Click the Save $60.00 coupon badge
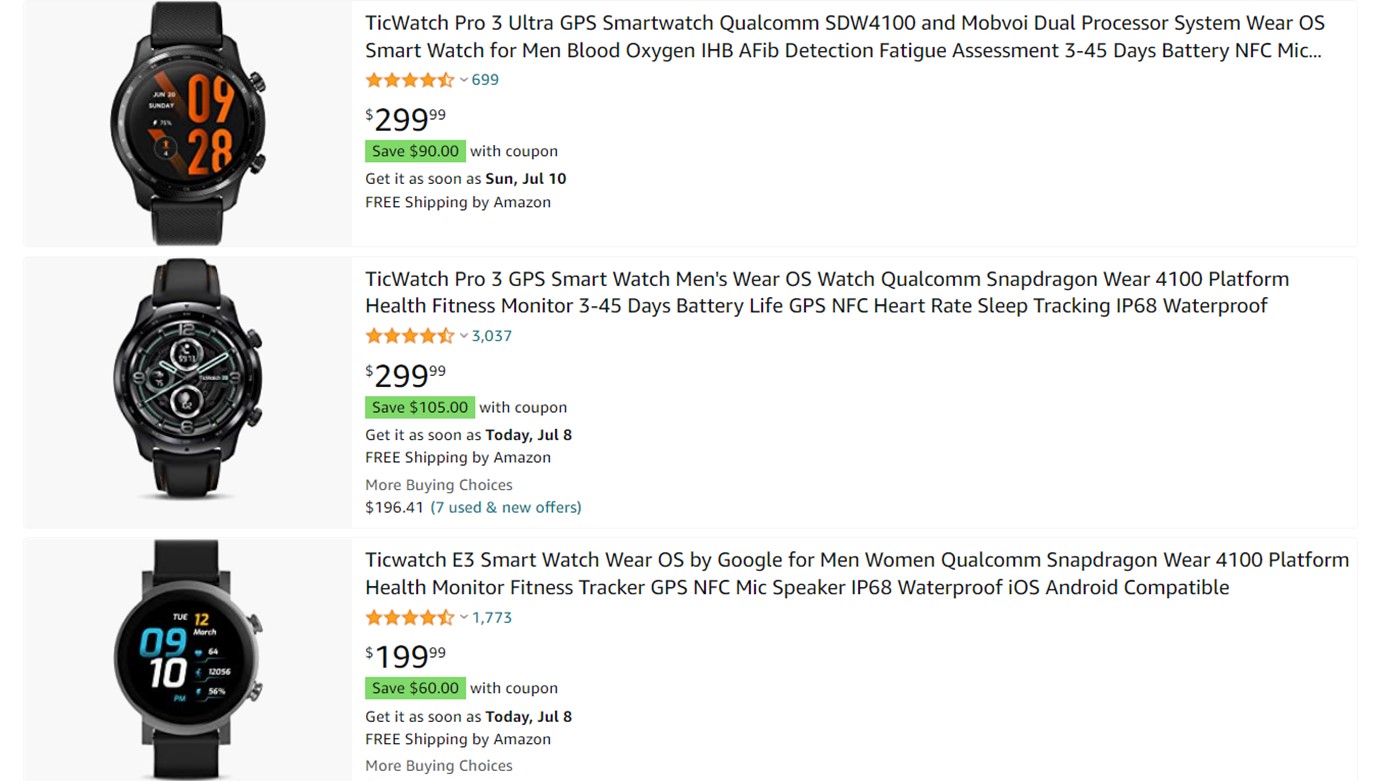The image size is (1388, 781). [415, 688]
